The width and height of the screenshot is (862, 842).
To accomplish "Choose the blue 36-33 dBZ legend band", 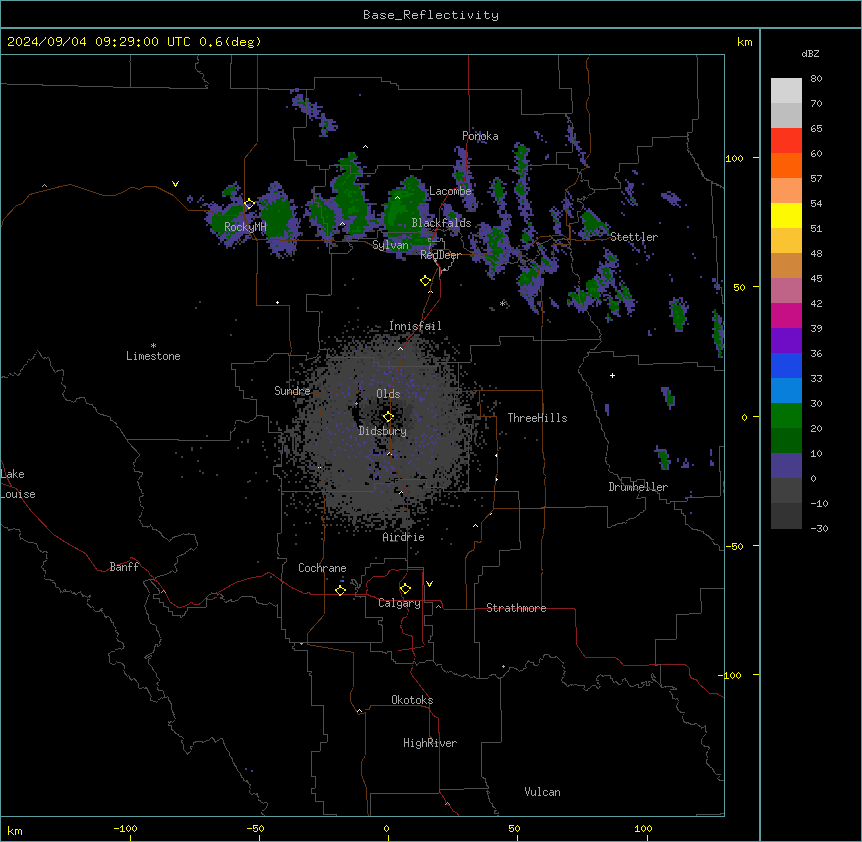I will click(x=786, y=365).
